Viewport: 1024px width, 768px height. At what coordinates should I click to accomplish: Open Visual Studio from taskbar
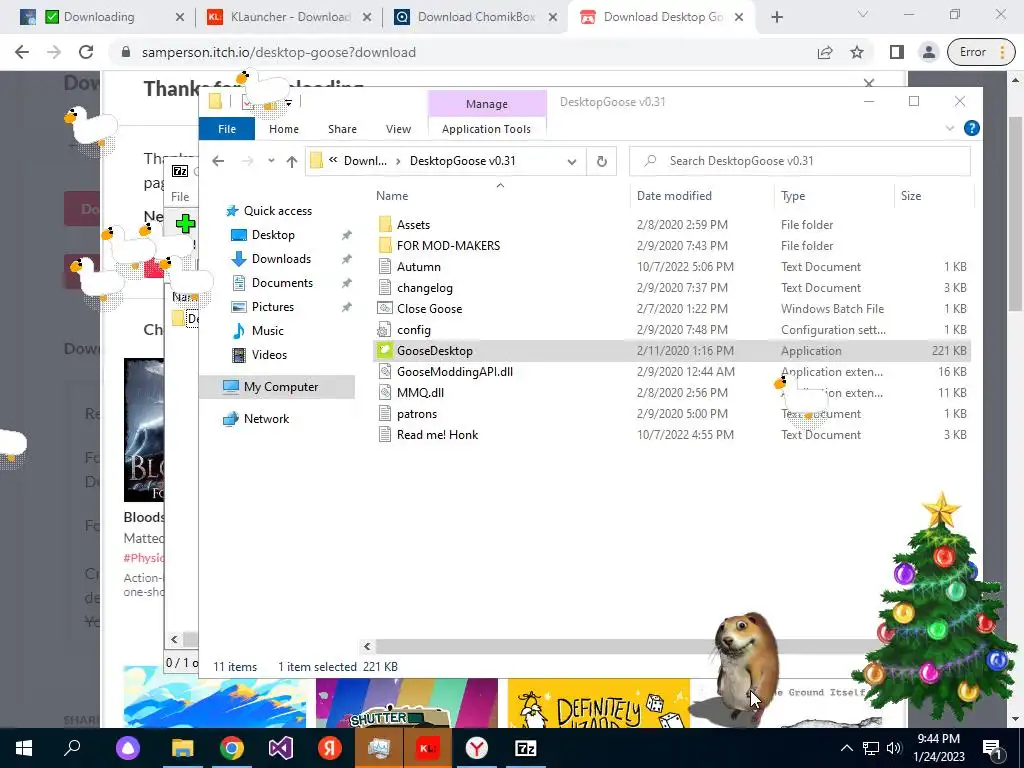pos(281,748)
